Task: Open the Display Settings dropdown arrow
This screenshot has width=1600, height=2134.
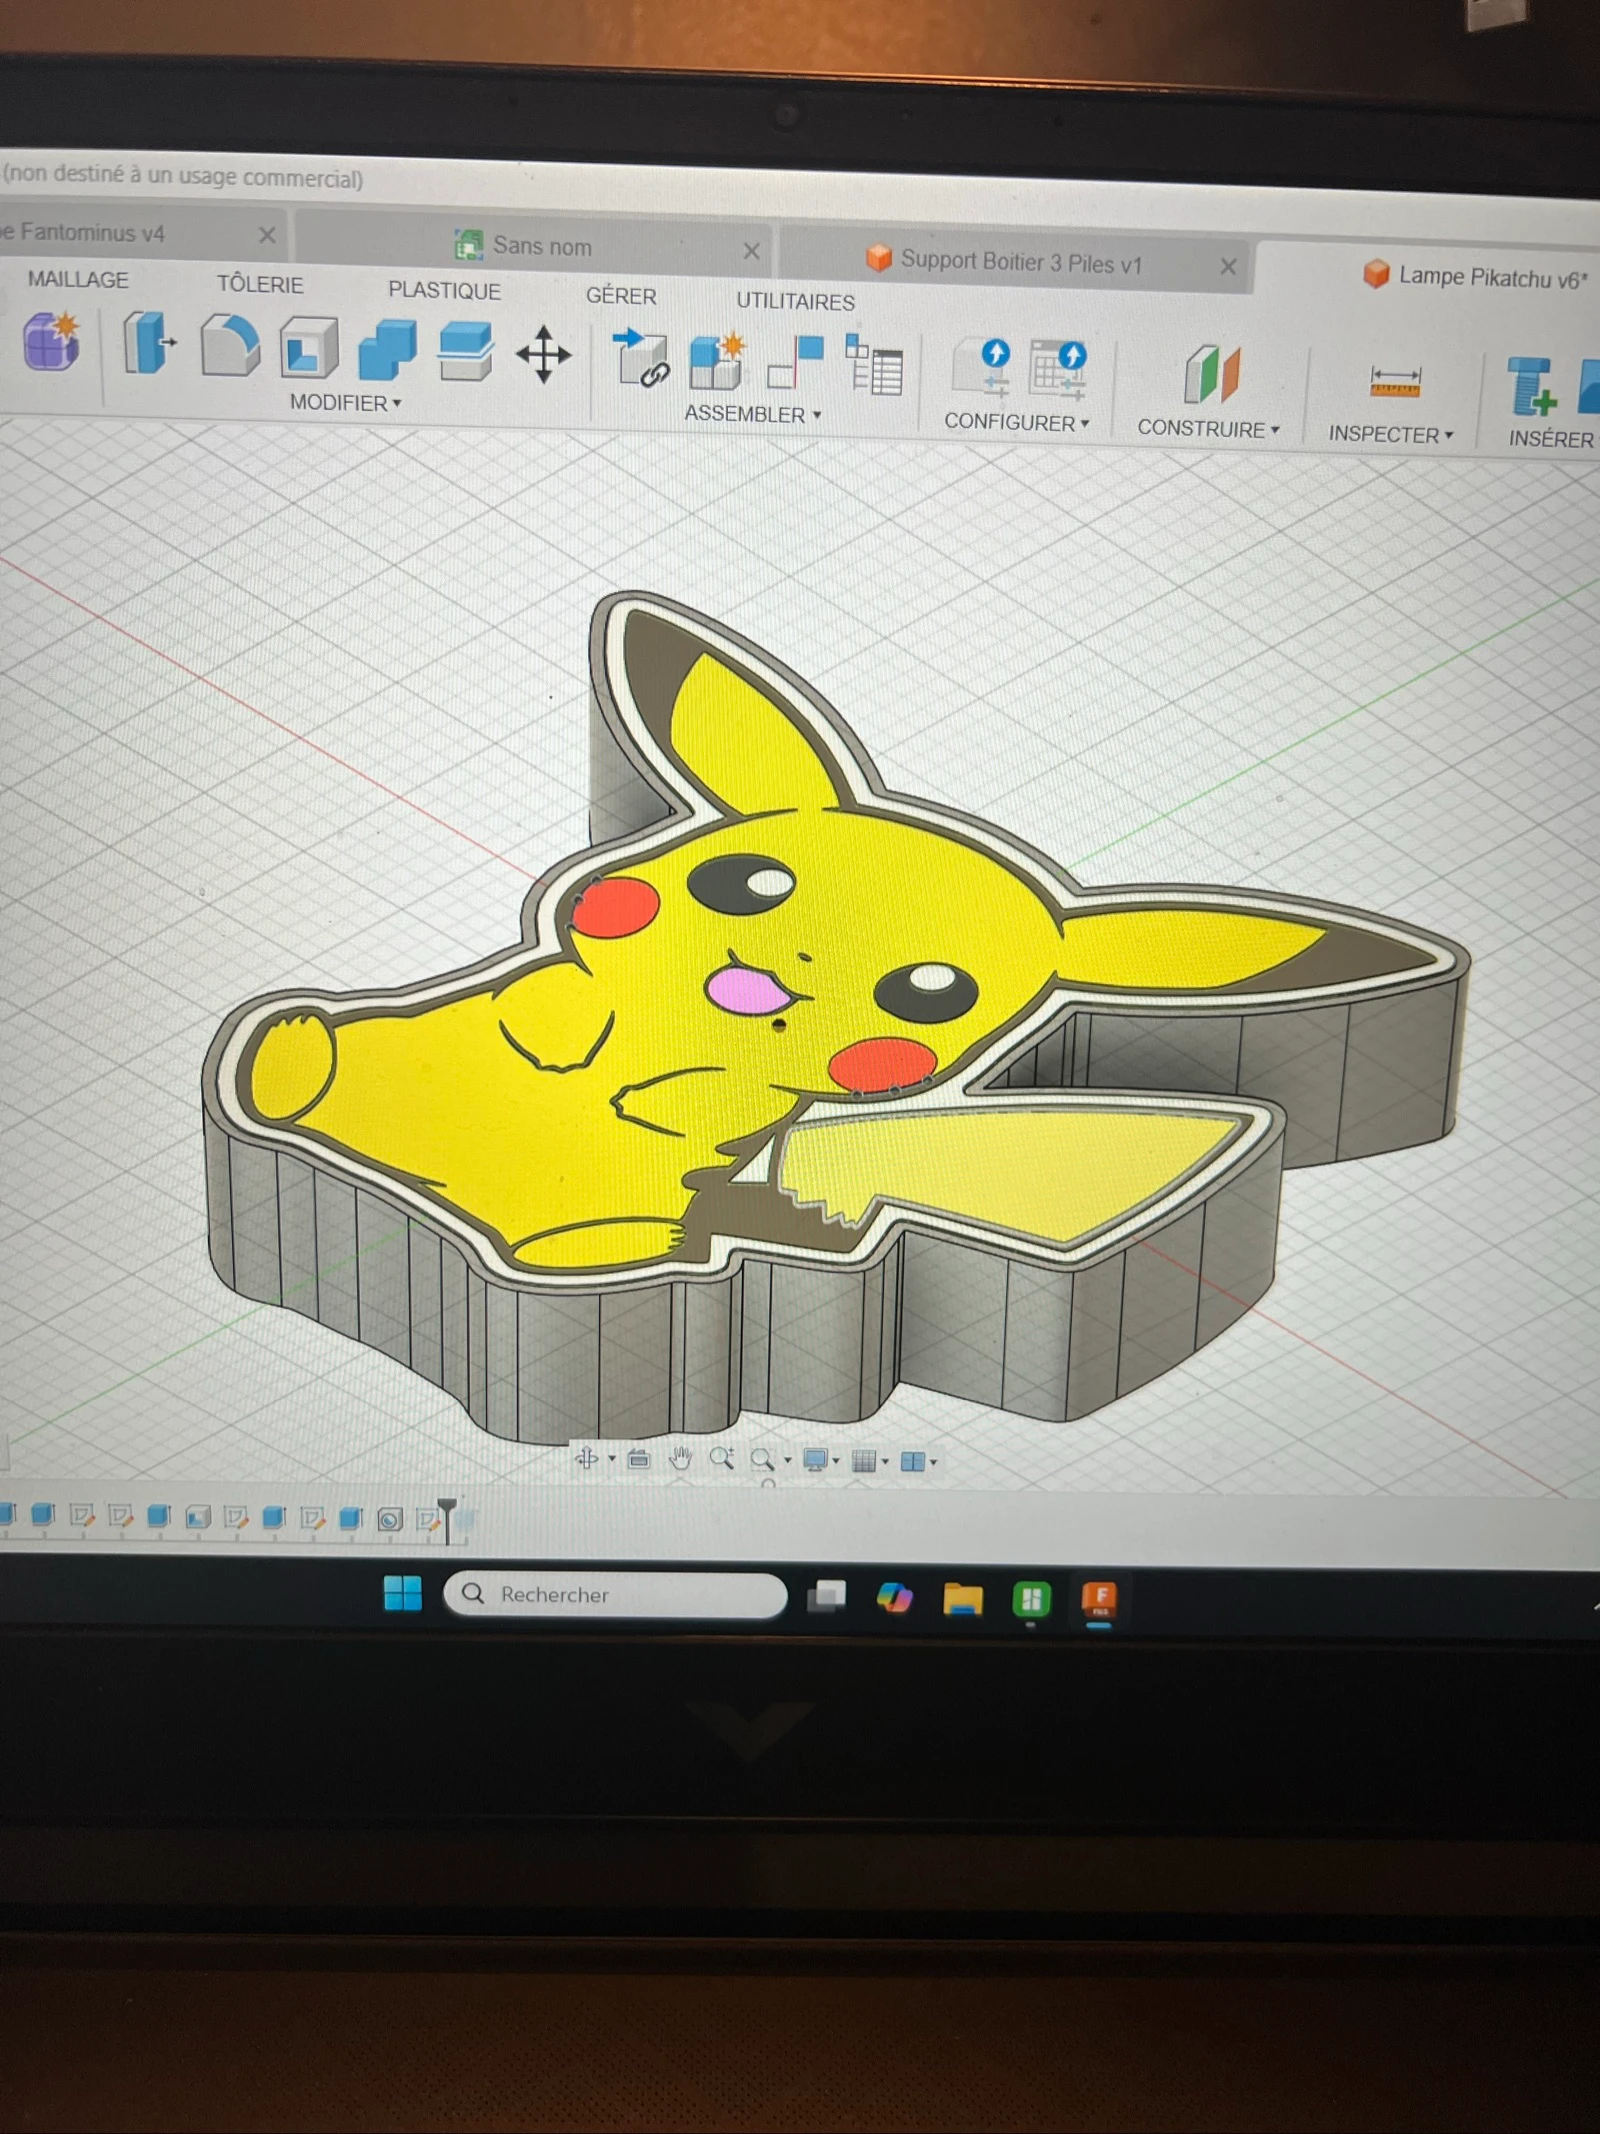Action: 836,1461
